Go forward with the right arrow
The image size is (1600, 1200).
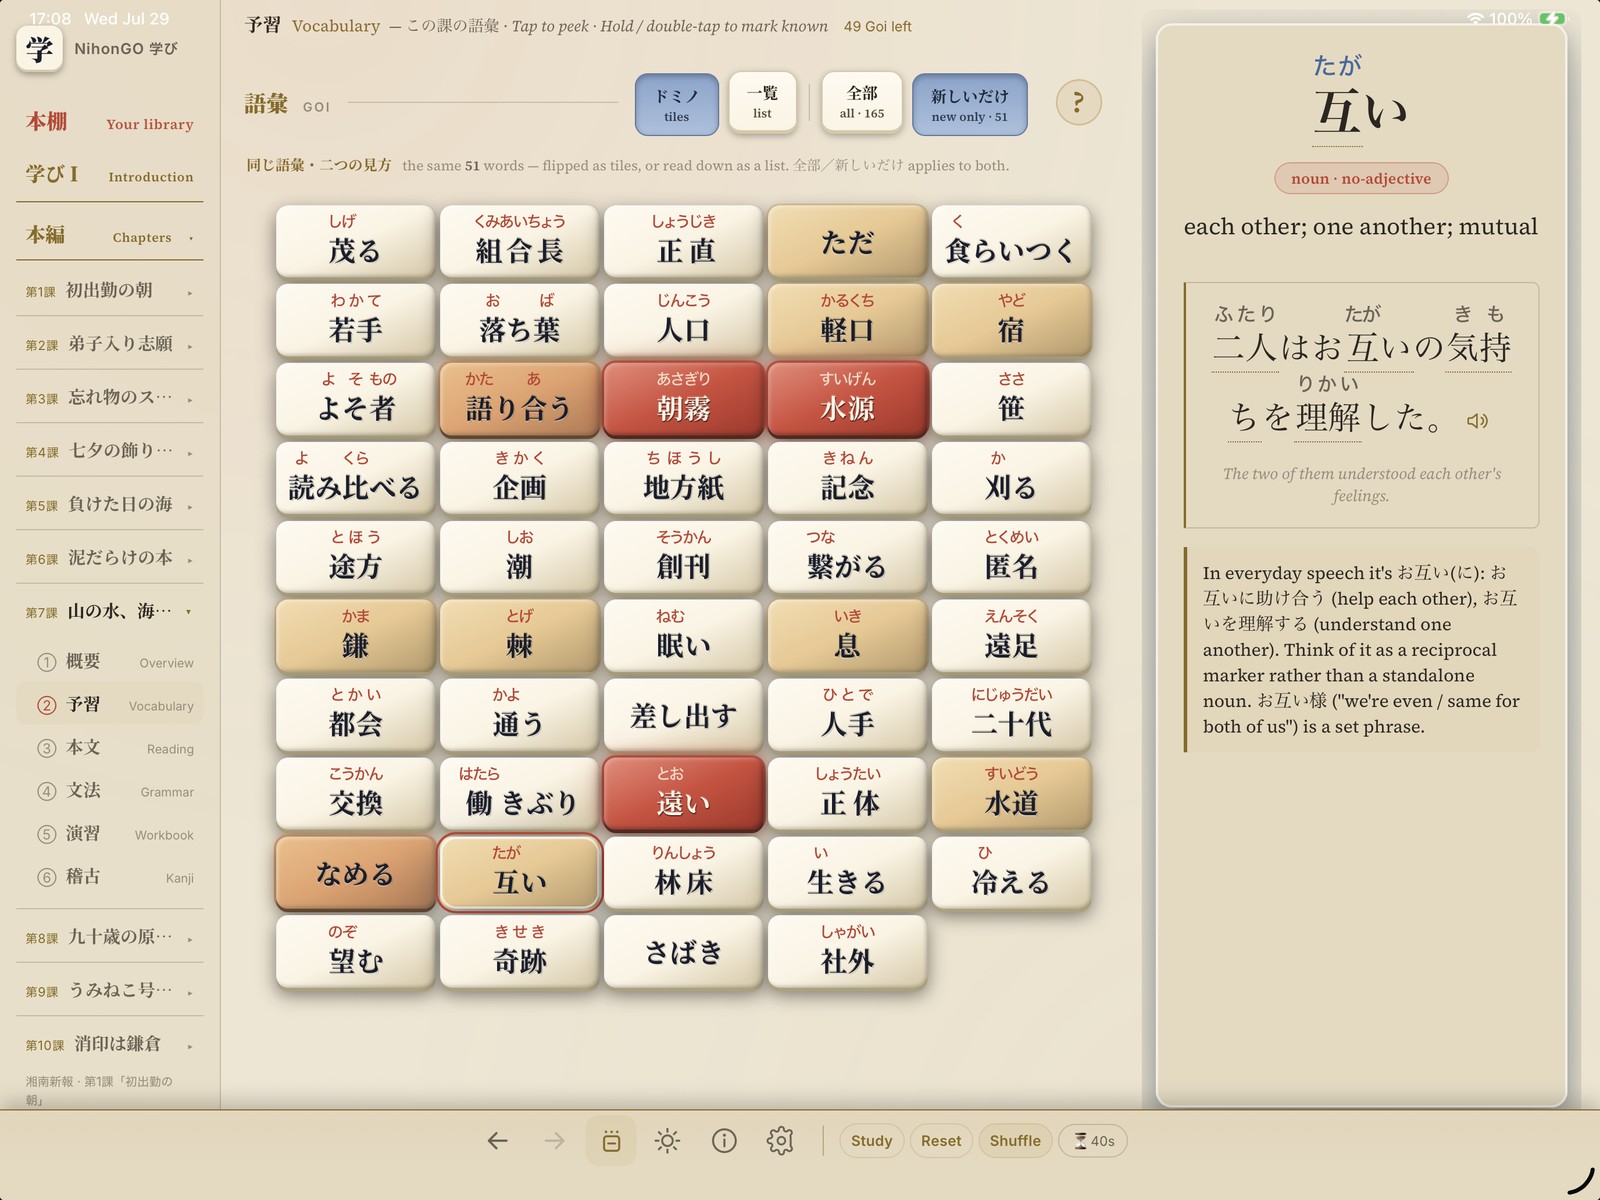pyautogui.click(x=554, y=1141)
